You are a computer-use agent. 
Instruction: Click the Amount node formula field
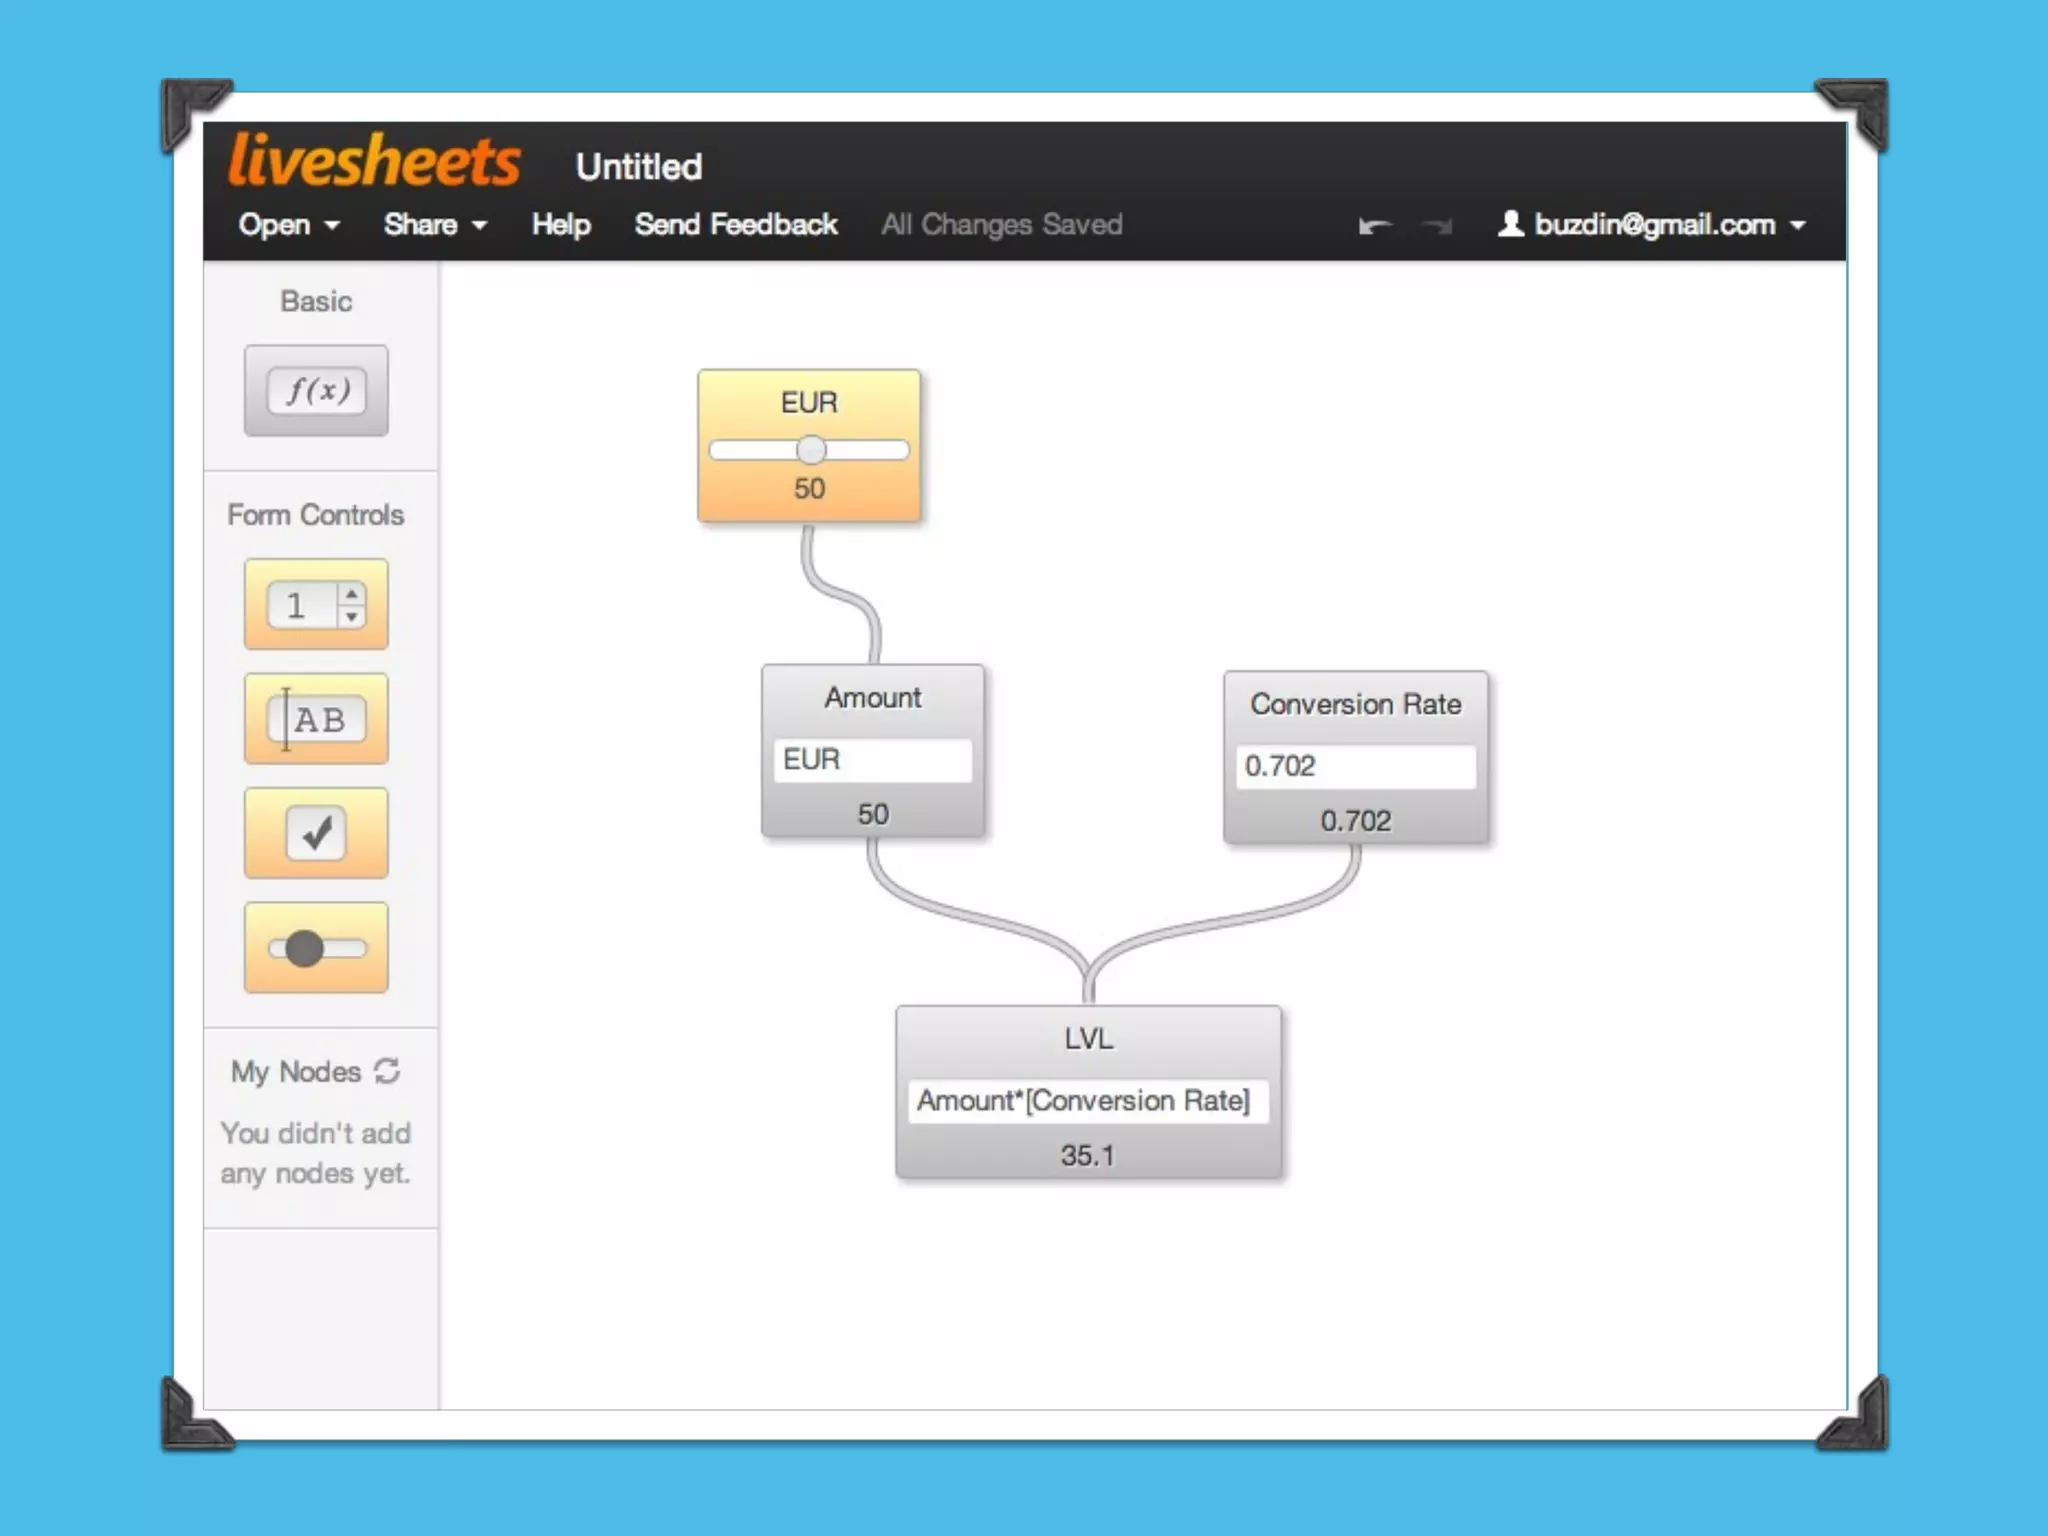click(x=872, y=759)
